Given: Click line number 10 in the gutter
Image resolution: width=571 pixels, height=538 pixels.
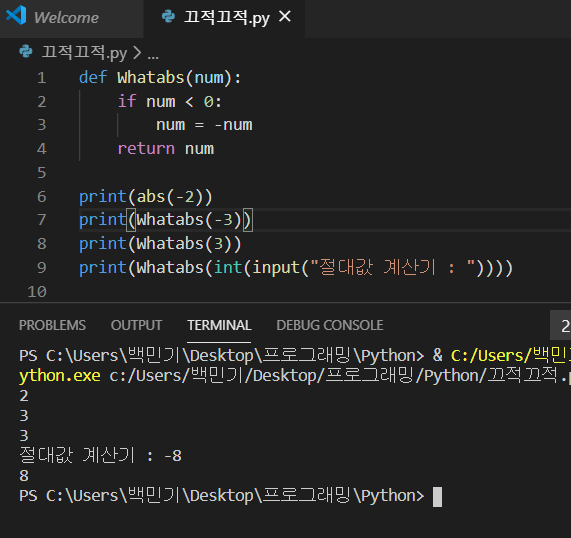Looking at the screenshot, I should [37, 292].
